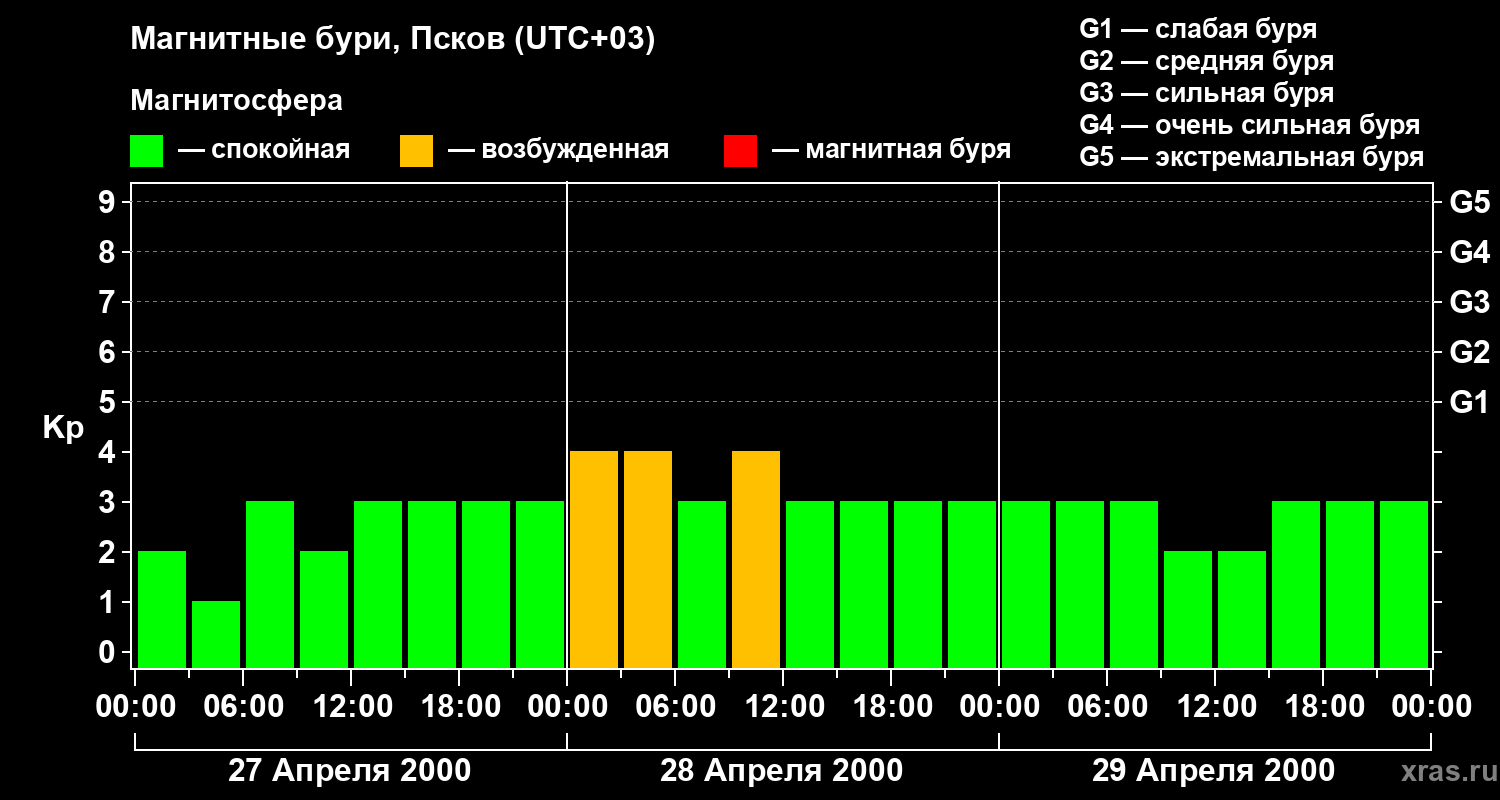Click the red 'магнитная буря' legend swatch

(740, 151)
